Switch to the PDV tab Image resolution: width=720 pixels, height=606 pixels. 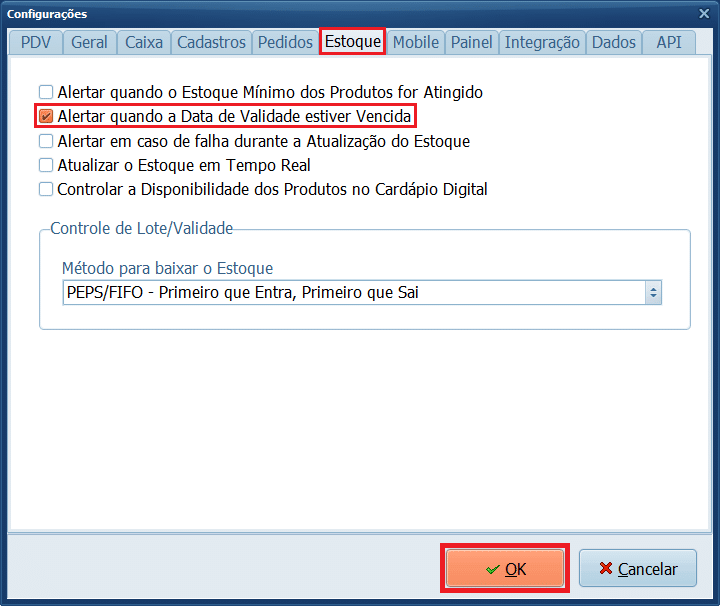pos(35,42)
